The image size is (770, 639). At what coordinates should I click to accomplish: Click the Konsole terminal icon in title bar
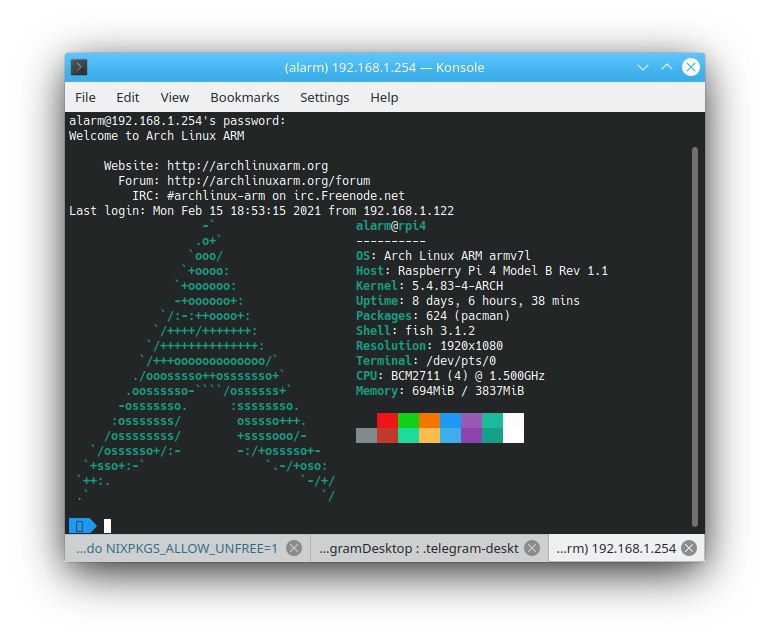pos(79,67)
